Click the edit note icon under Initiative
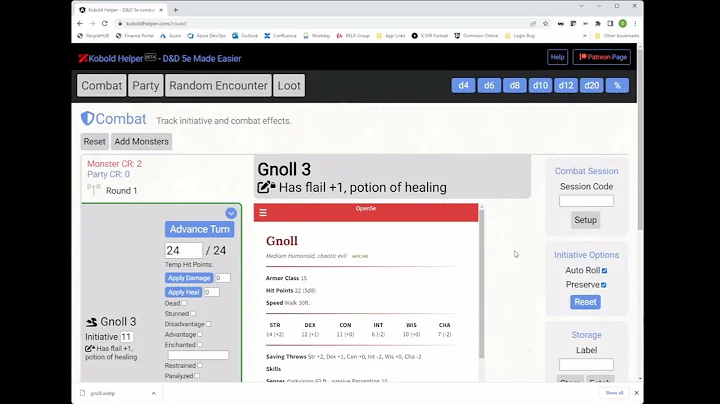The width and height of the screenshot is (720, 404). 90,348
